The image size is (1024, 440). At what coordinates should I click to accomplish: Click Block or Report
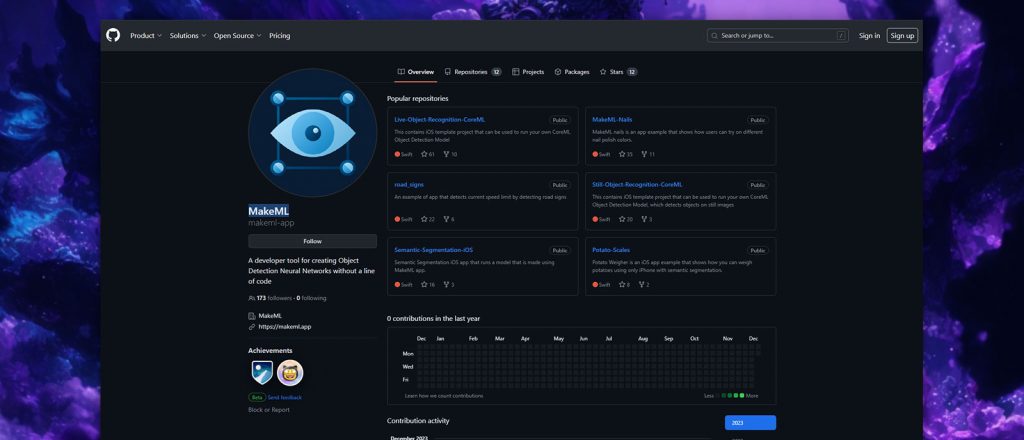[x=269, y=410]
